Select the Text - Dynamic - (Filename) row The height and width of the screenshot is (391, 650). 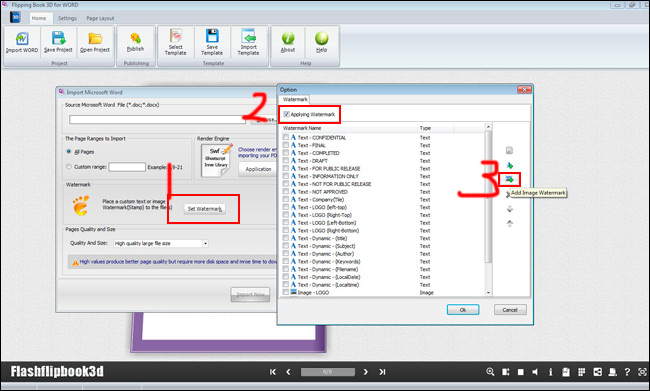(x=383, y=269)
